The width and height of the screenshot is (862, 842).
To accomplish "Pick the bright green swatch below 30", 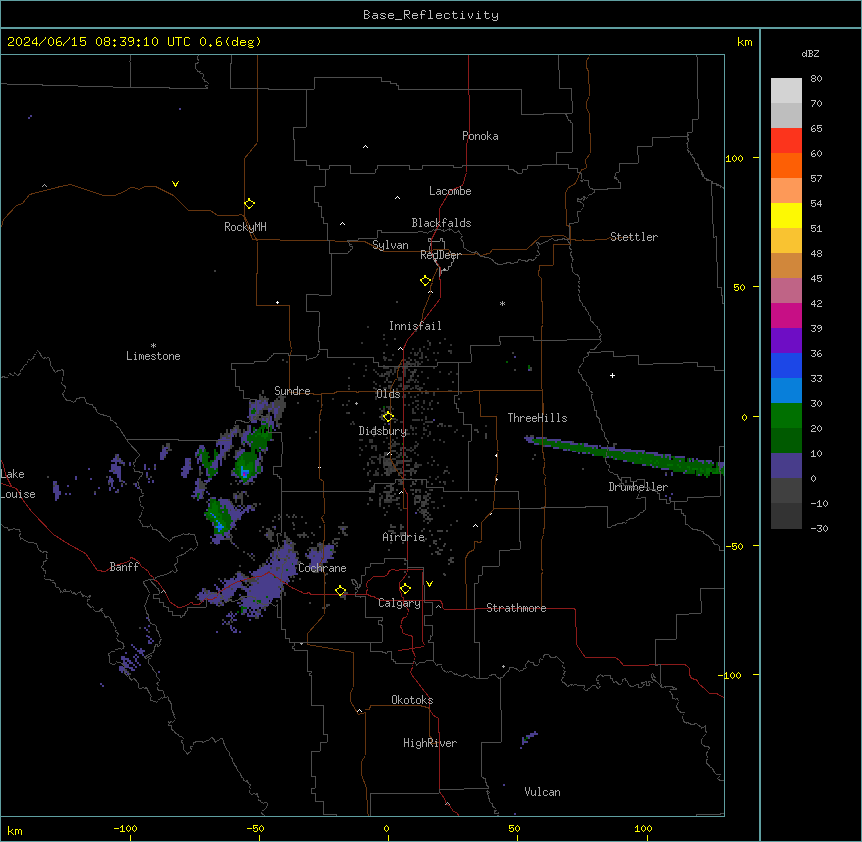I will (786, 416).
